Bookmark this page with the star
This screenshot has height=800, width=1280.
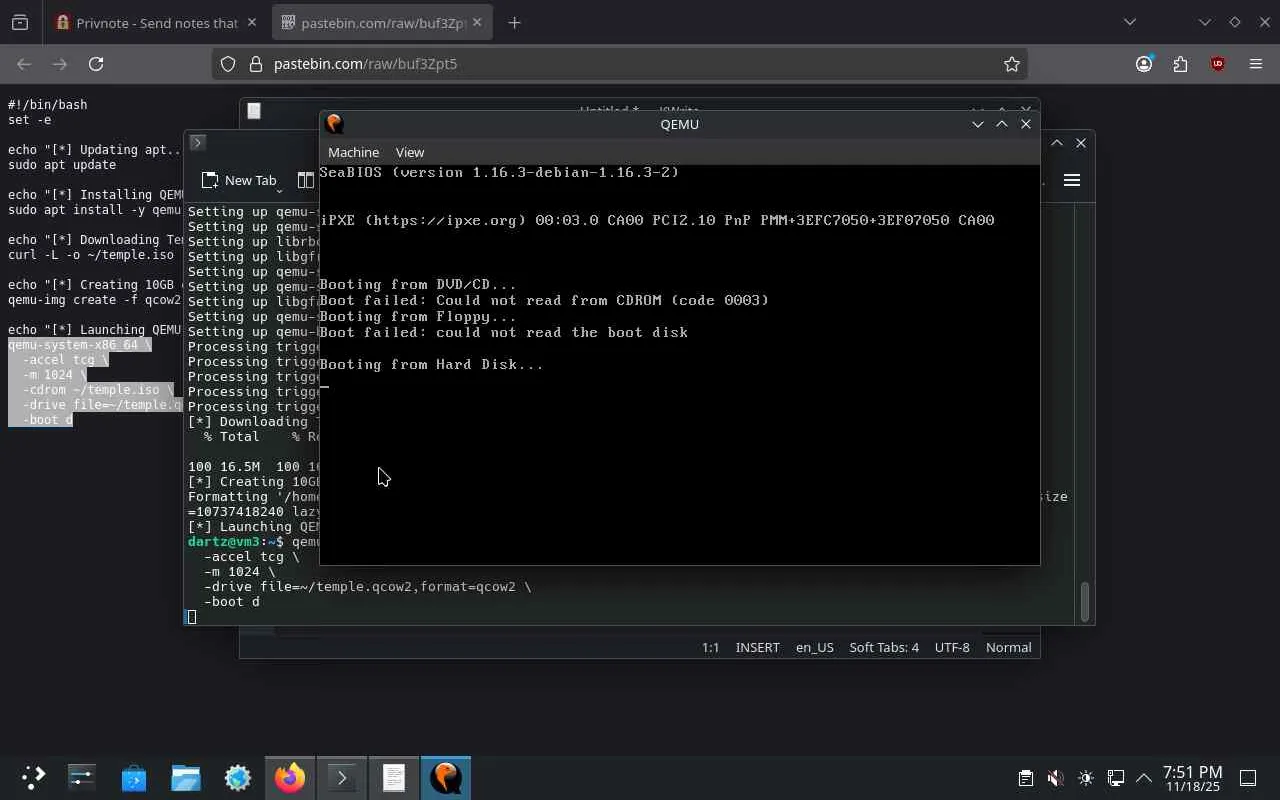click(x=1012, y=64)
